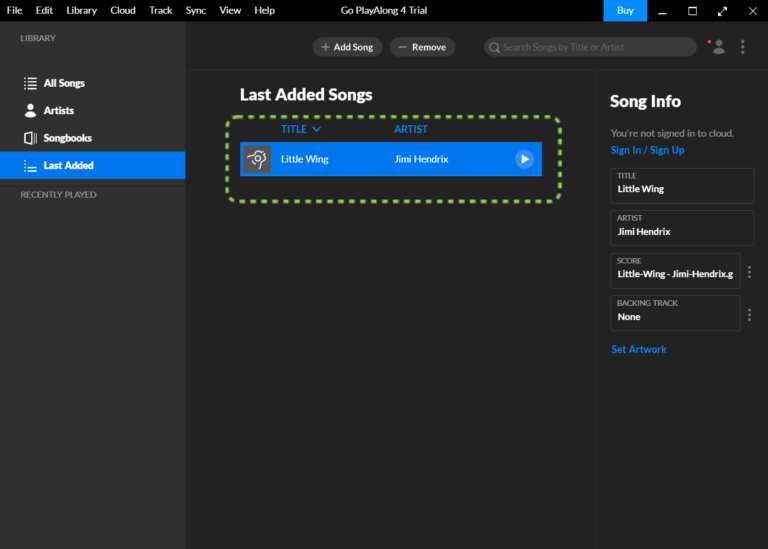Open the Track menu
Image resolution: width=768 pixels, height=549 pixels.
click(160, 10)
